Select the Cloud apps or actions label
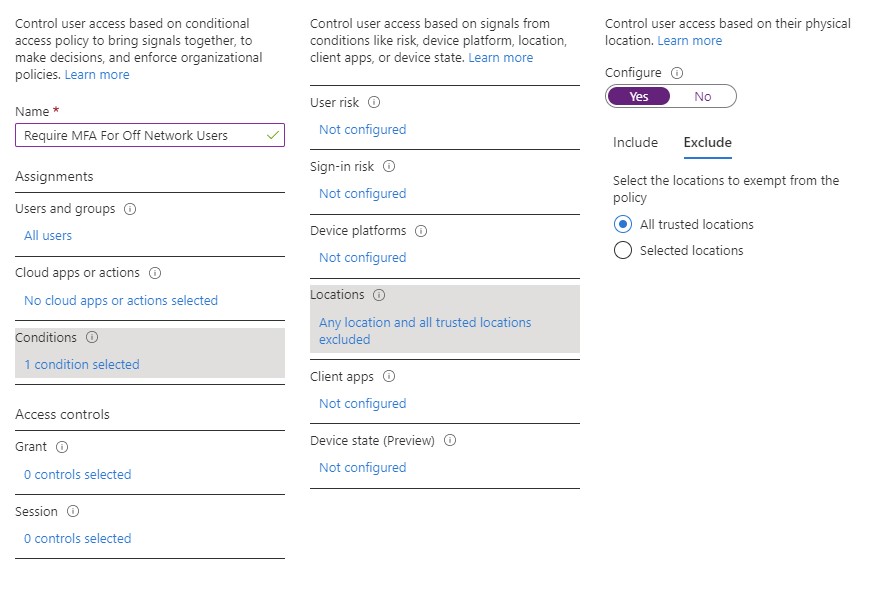The height and width of the screenshot is (590, 889). (x=77, y=273)
